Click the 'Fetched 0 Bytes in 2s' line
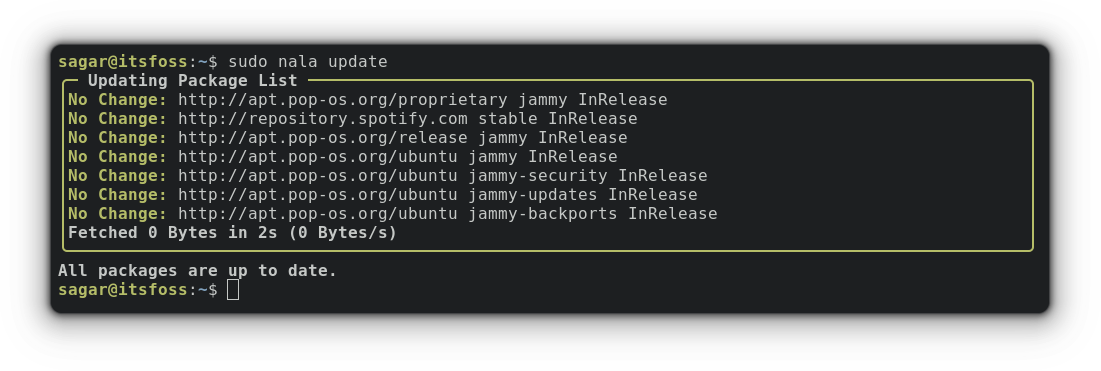This screenshot has height=371, width=1101. pos(232,233)
